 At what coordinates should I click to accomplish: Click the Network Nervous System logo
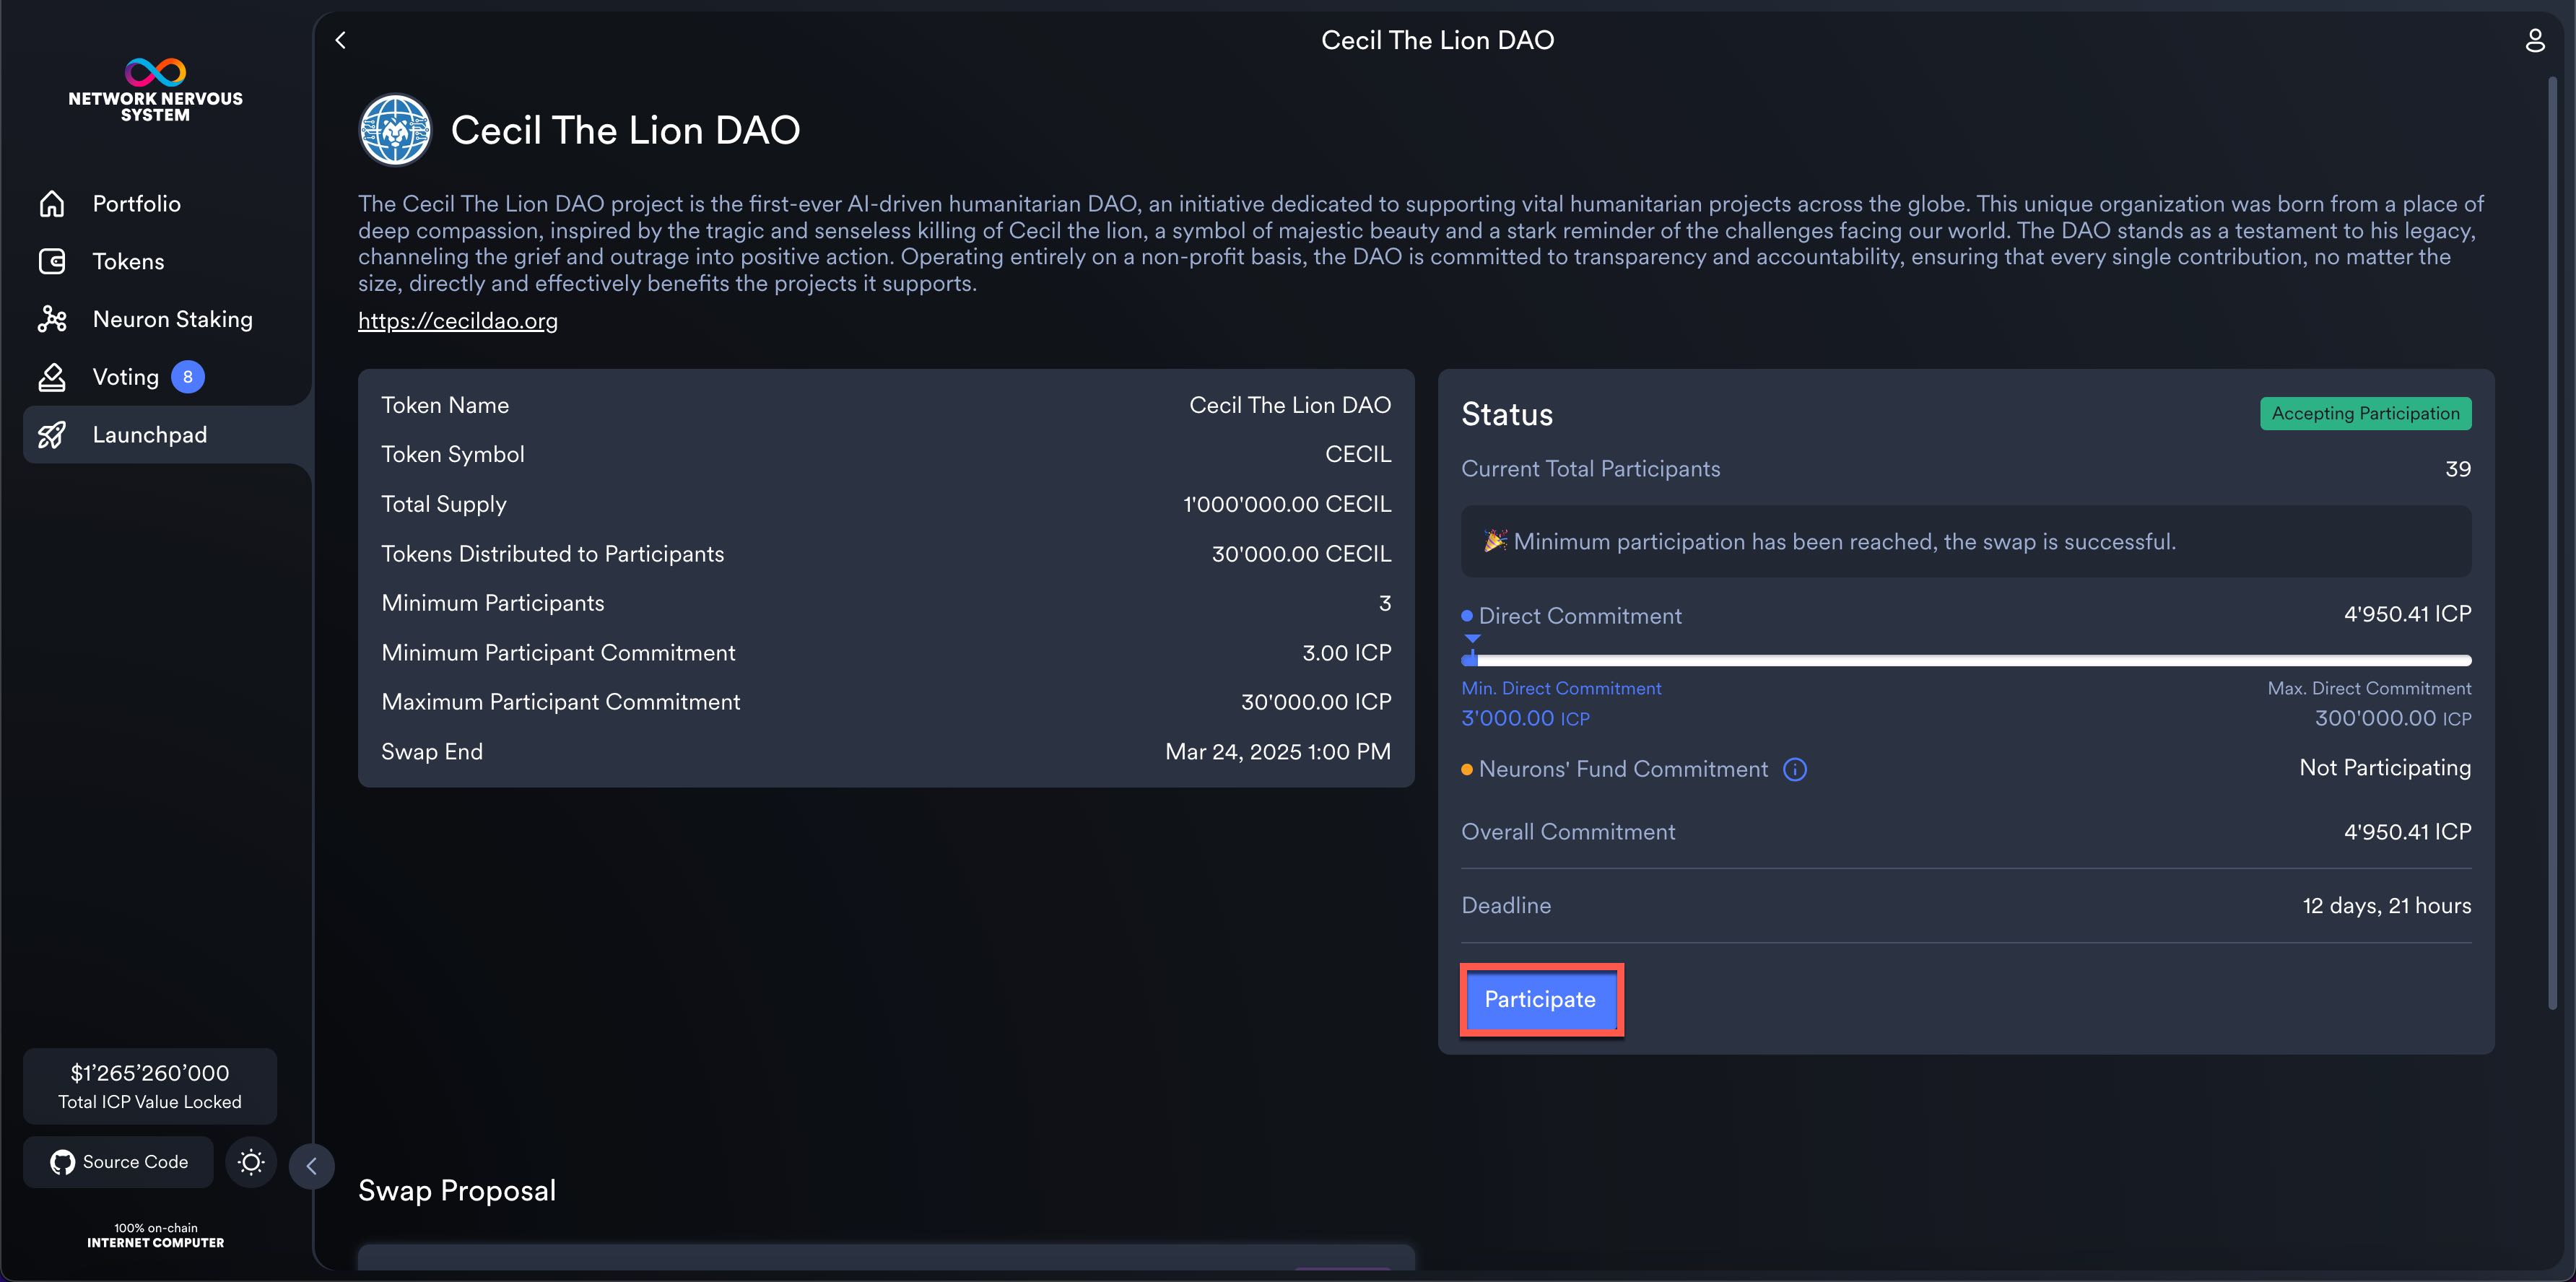coord(155,90)
